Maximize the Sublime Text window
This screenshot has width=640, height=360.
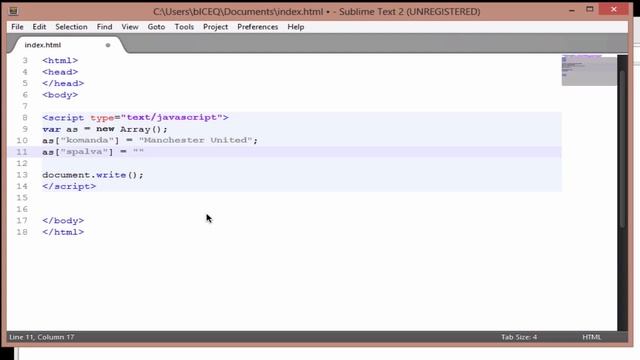pos(590,9)
